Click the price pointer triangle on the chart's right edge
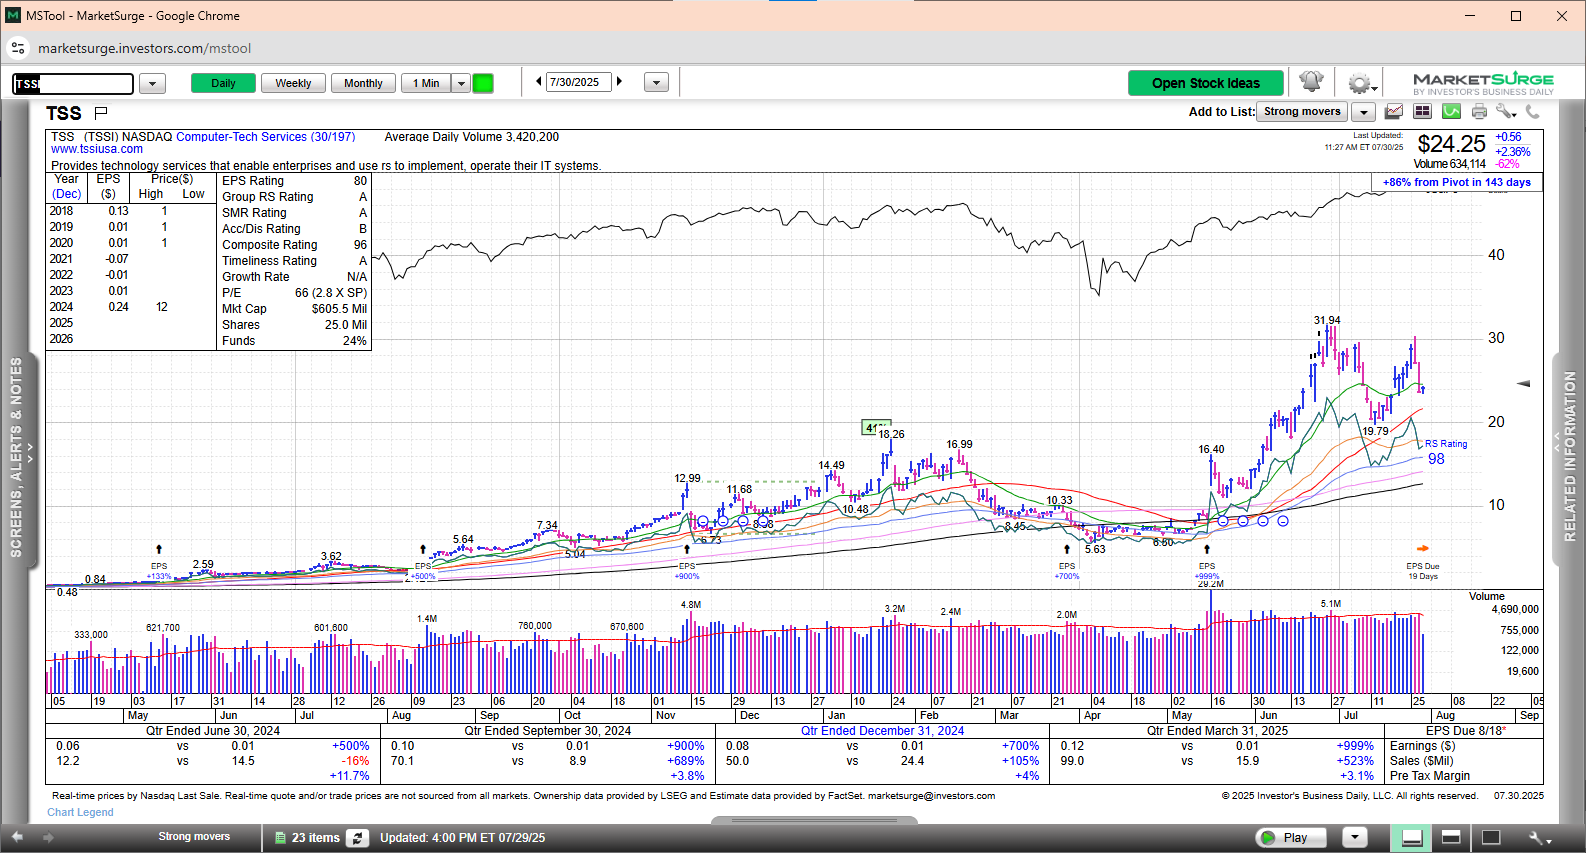Image resolution: width=1586 pixels, height=853 pixels. [1524, 383]
